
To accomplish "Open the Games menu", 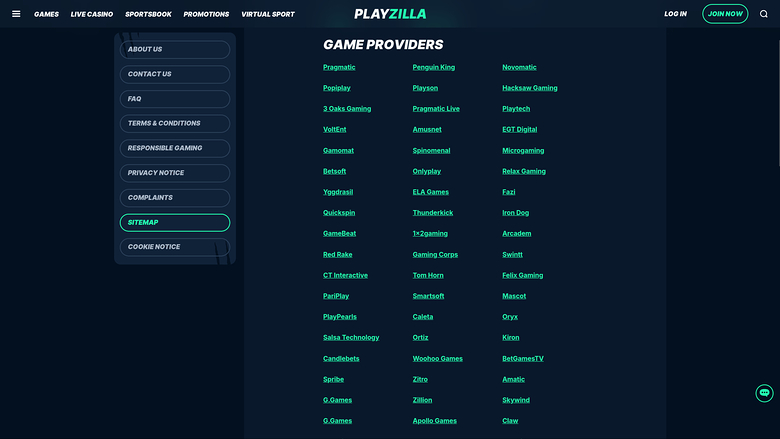I will tap(46, 14).
